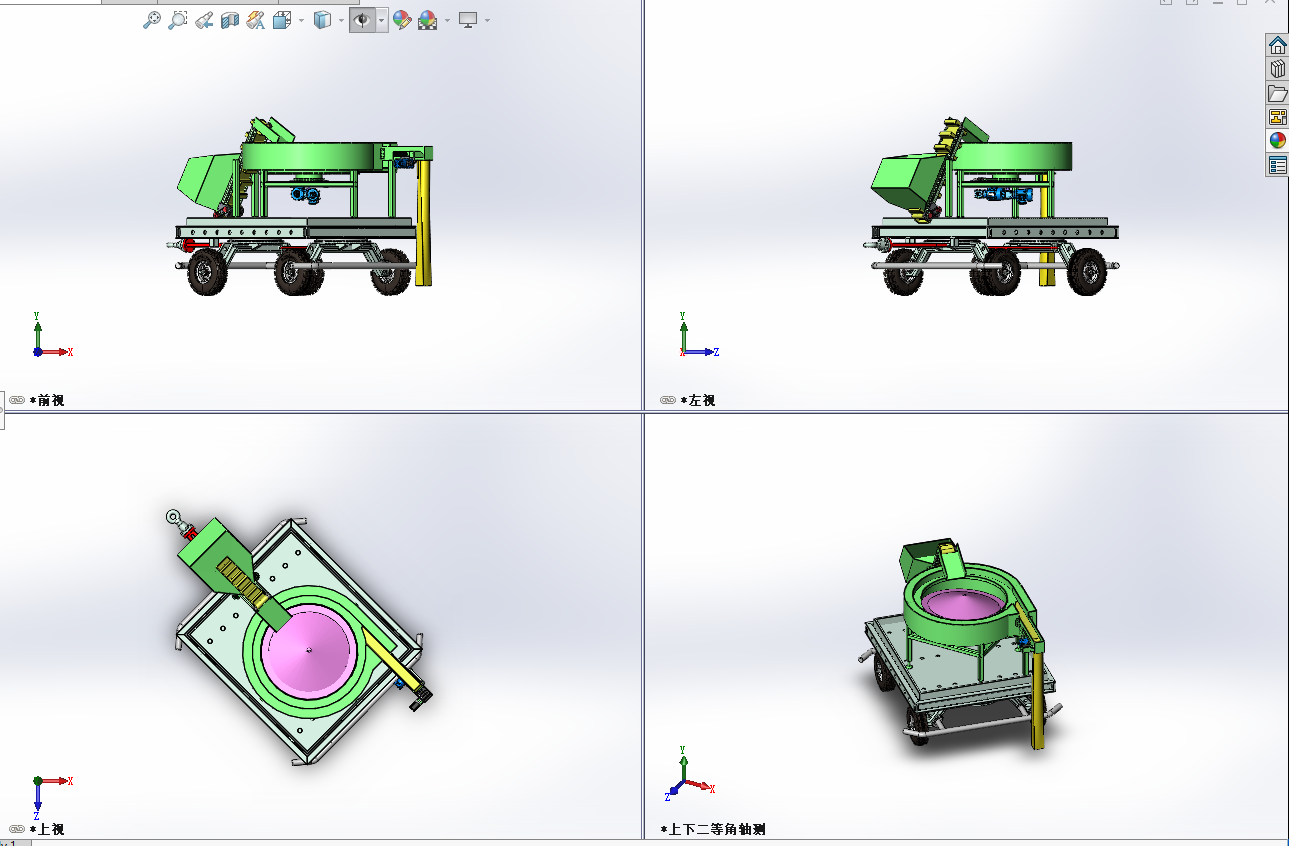1289x846 pixels.
Task: Click the *左视 viewport label
Action: tap(698, 400)
